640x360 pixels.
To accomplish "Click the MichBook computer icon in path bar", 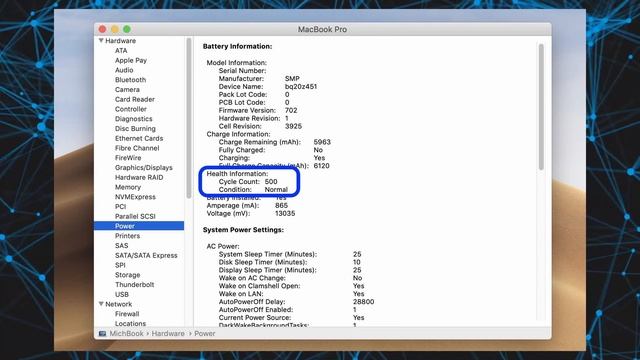I will coord(102,333).
